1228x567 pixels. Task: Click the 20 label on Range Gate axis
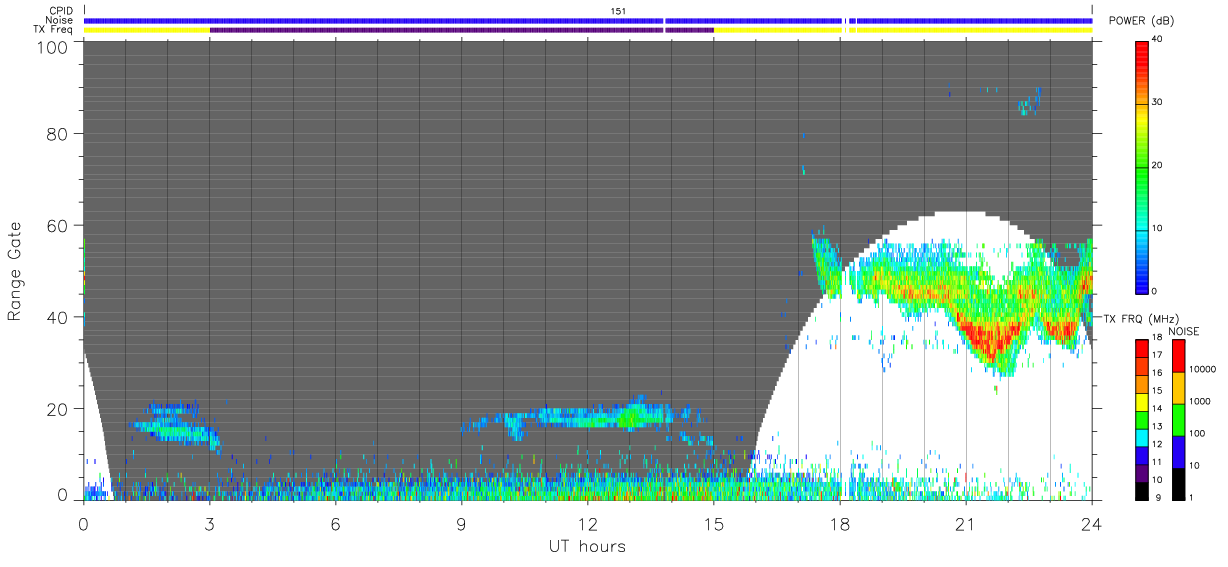pos(58,409)
